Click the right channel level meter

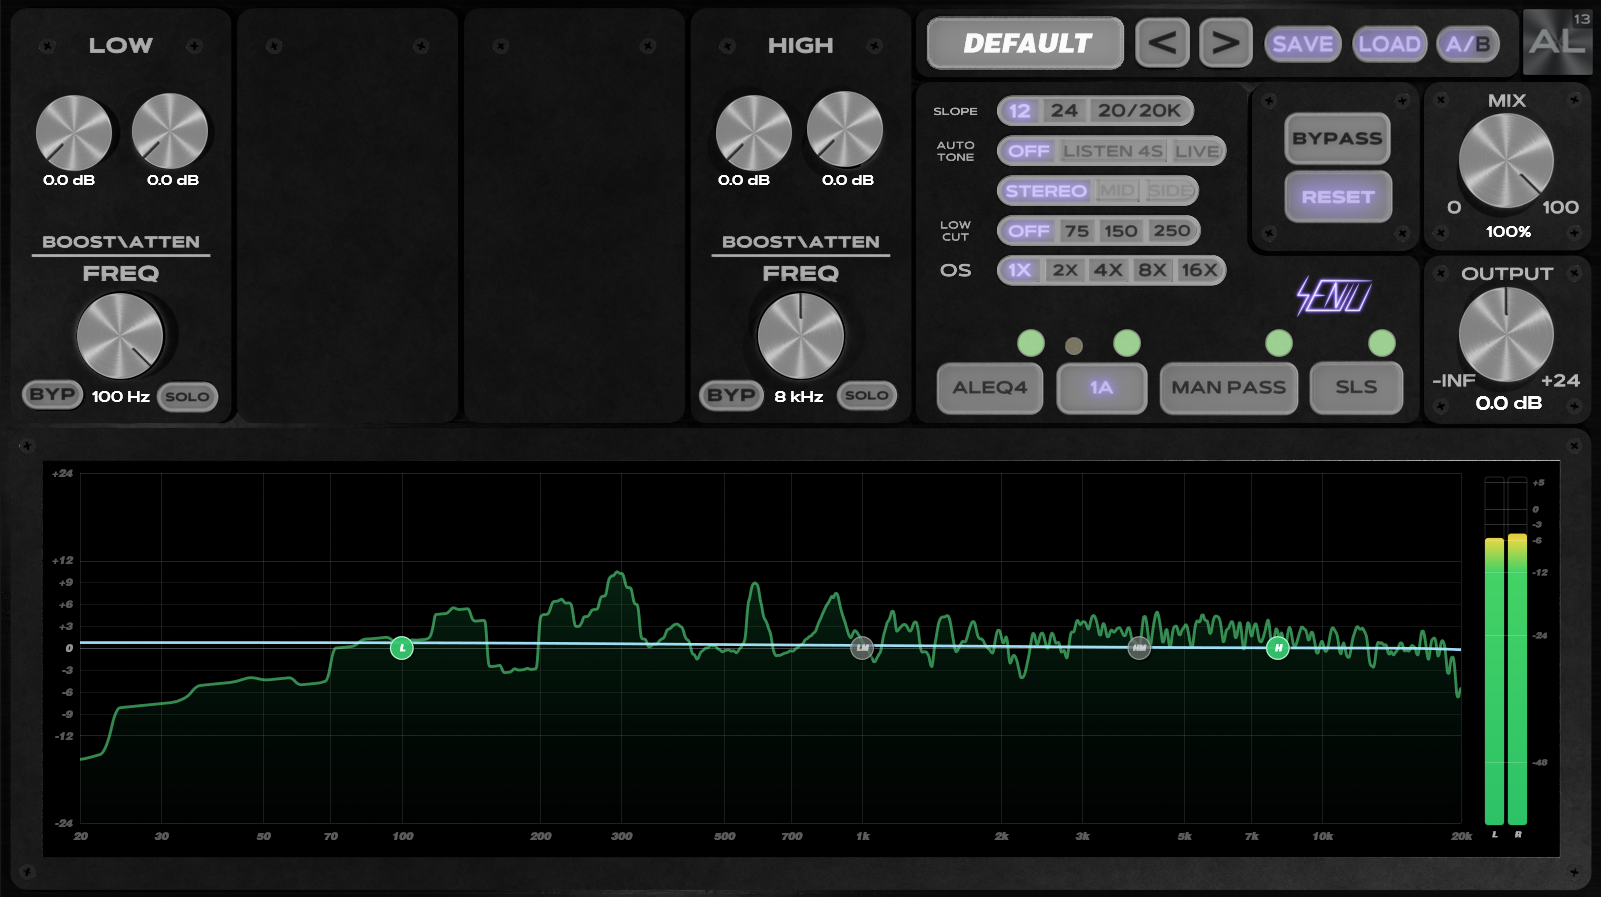(1518, 651)
